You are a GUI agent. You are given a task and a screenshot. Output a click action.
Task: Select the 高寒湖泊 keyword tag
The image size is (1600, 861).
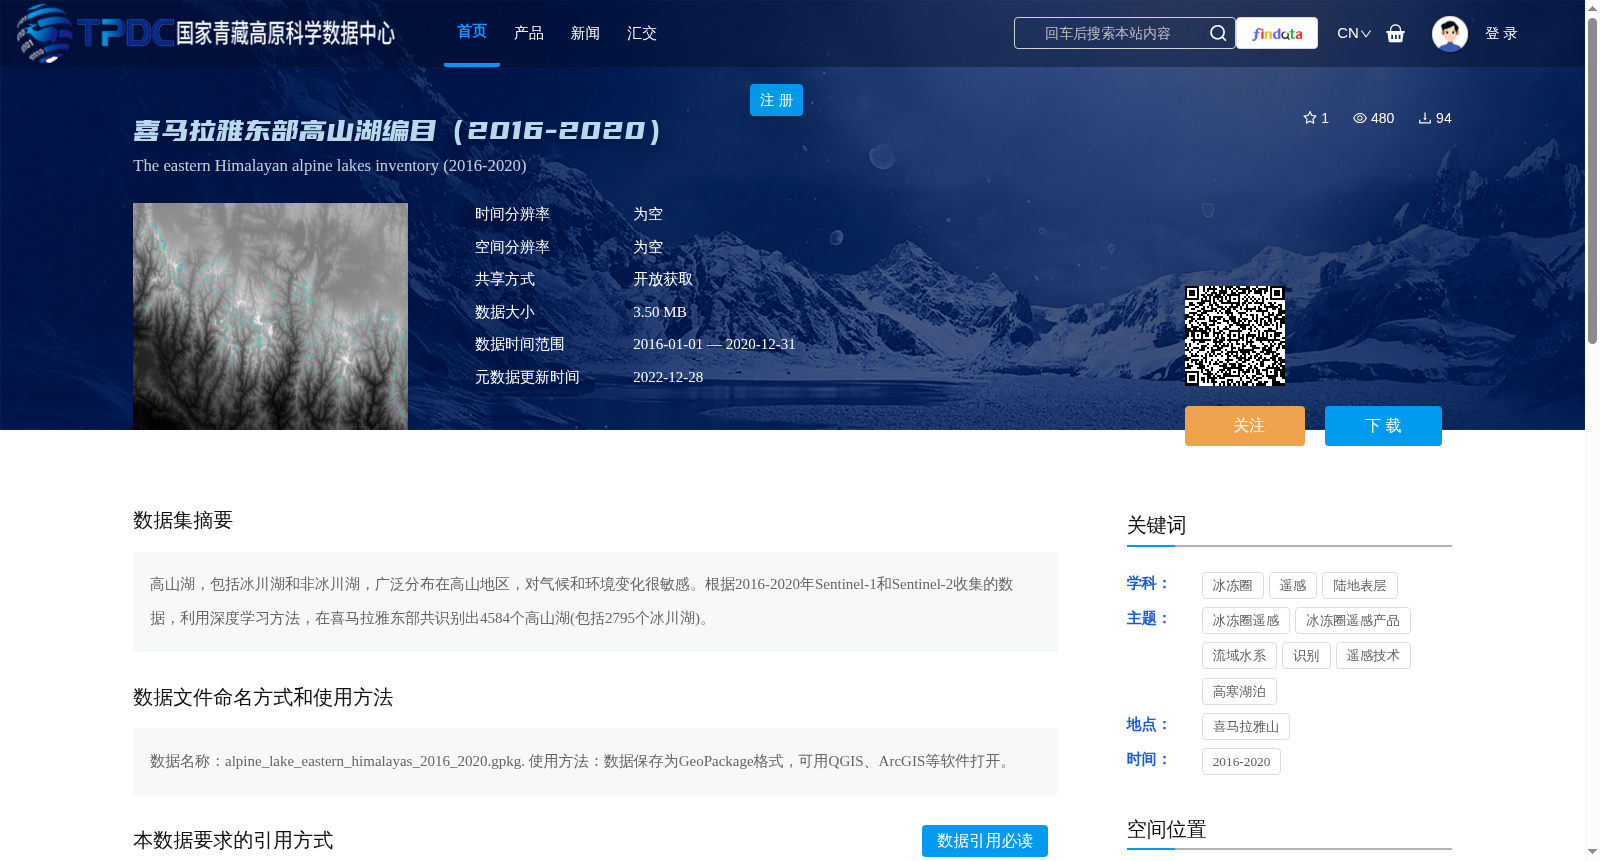[1239, 691]
